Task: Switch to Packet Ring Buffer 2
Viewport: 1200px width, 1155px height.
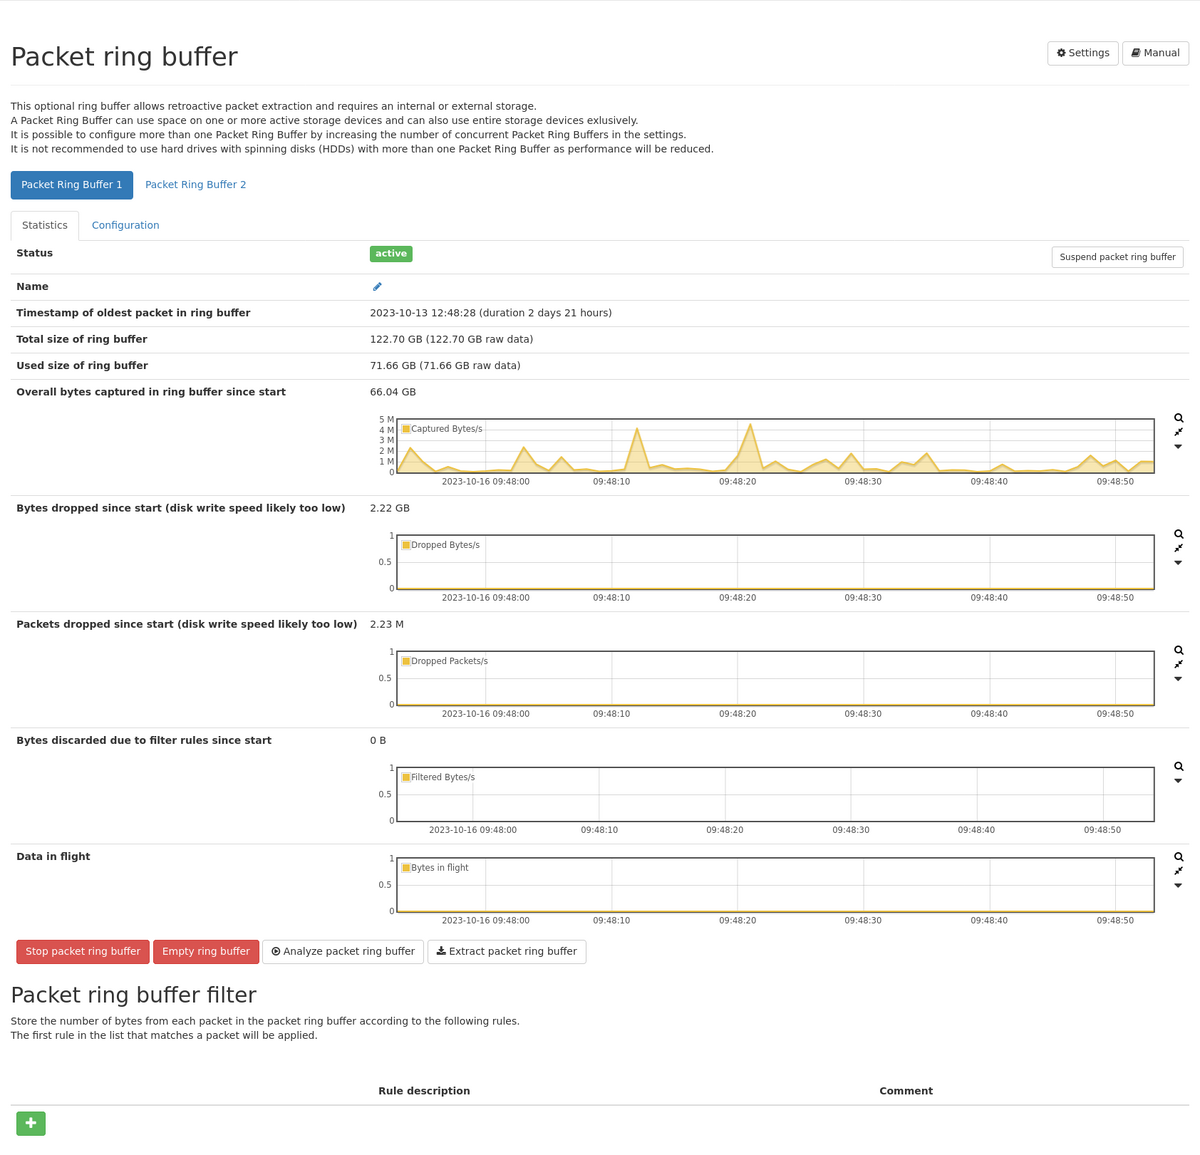Action: (195, 185)
